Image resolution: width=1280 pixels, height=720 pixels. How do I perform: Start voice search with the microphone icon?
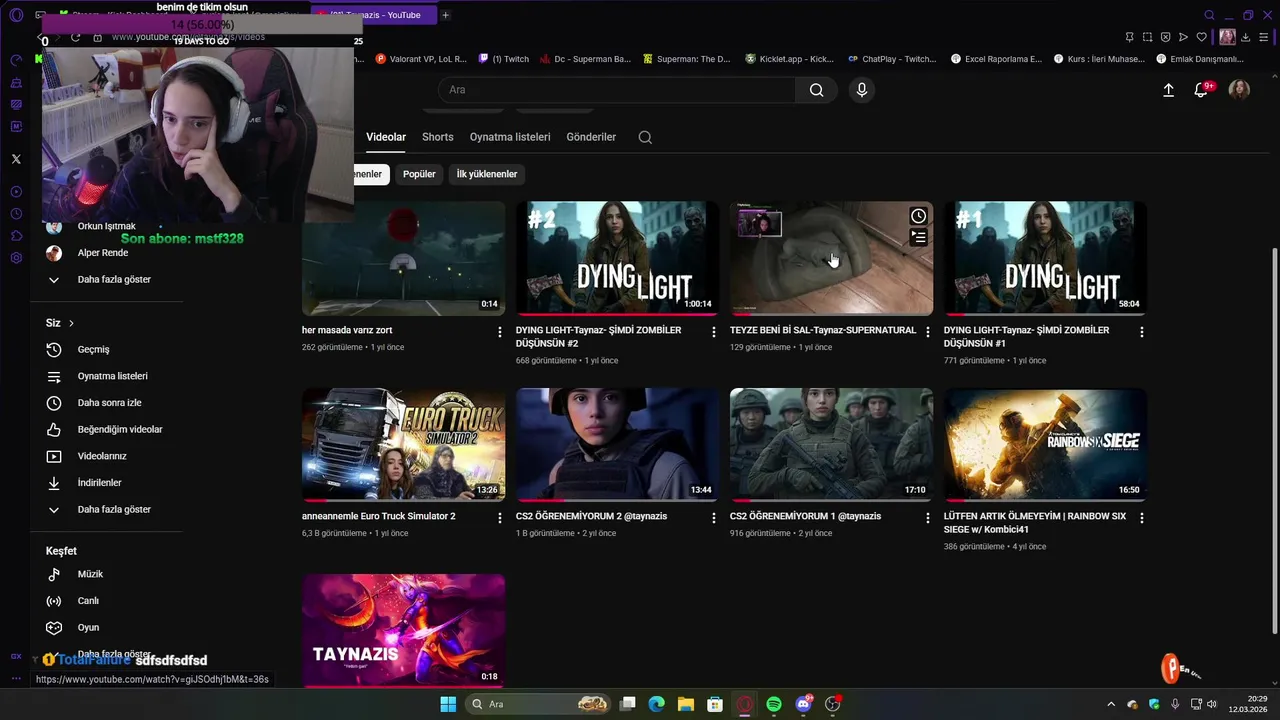point(862,90)
